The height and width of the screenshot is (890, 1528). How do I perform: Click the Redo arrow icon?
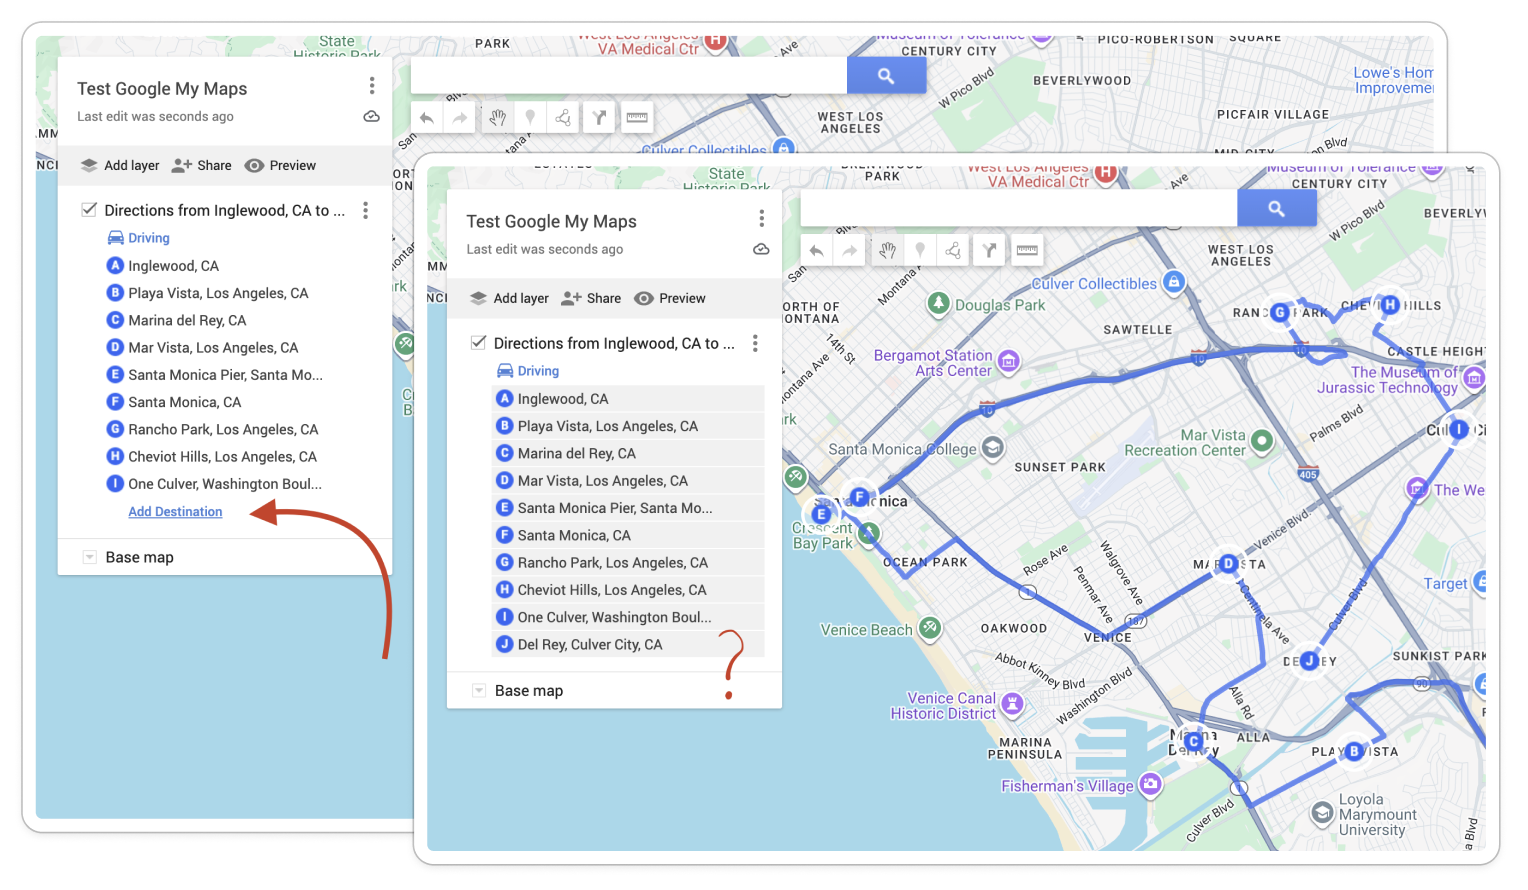pyautogui.click(x=849, y=250)
